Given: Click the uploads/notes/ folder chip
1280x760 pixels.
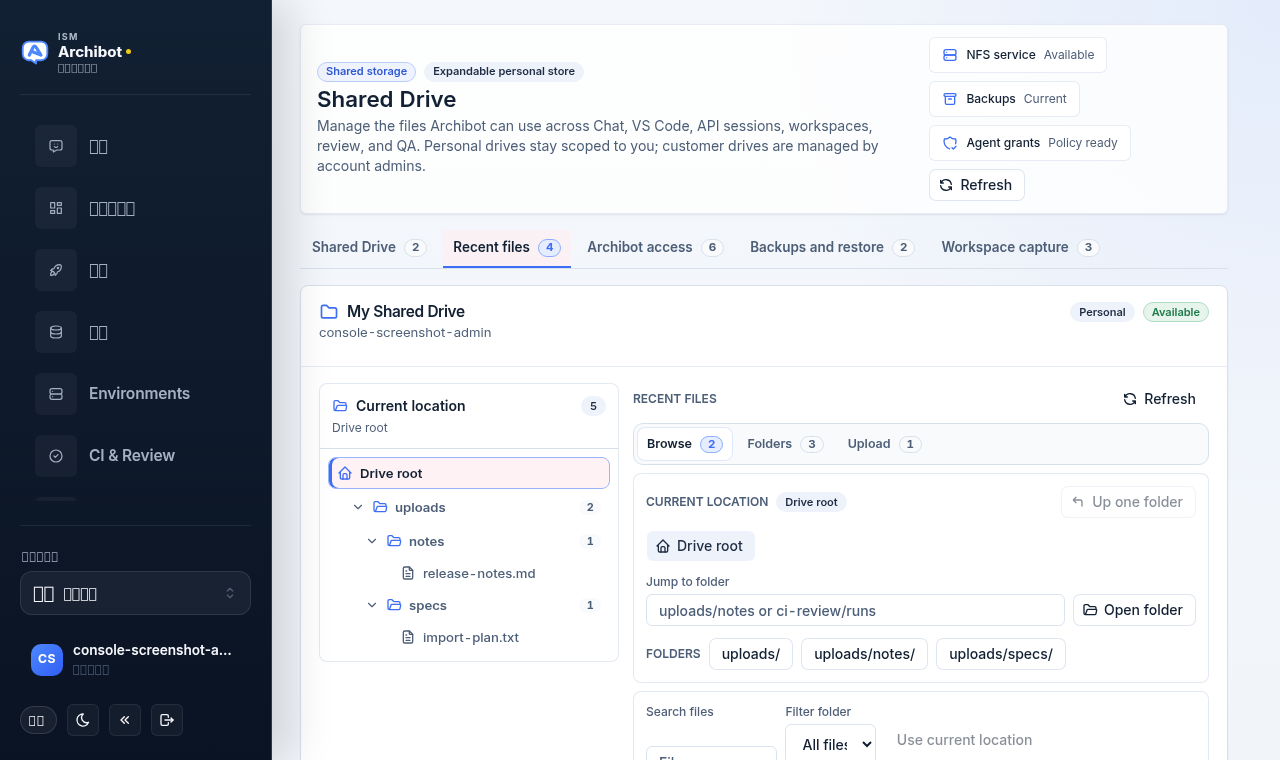Looking at the screenshot, I should tap(864, 654).
